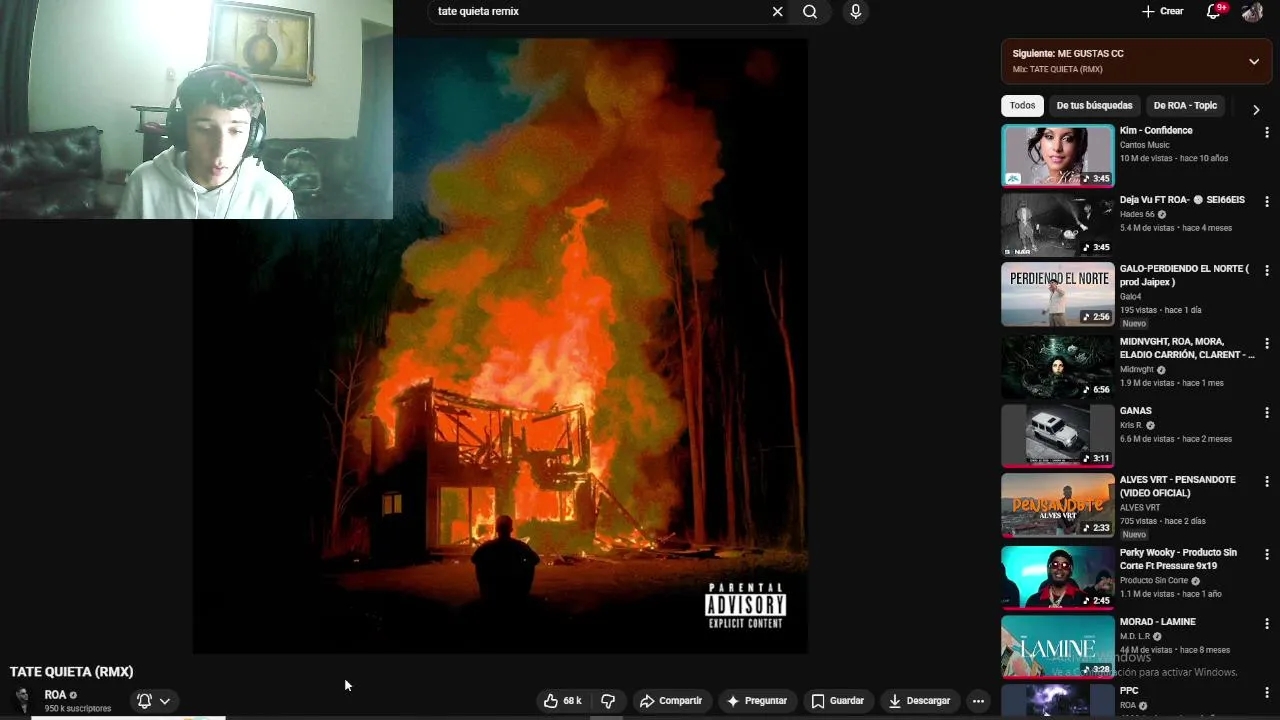Viewport: 1280px width, 720px height.
Task: Click the TATE QUIETA (RMX) title
Action: click(x=71, y=672)
